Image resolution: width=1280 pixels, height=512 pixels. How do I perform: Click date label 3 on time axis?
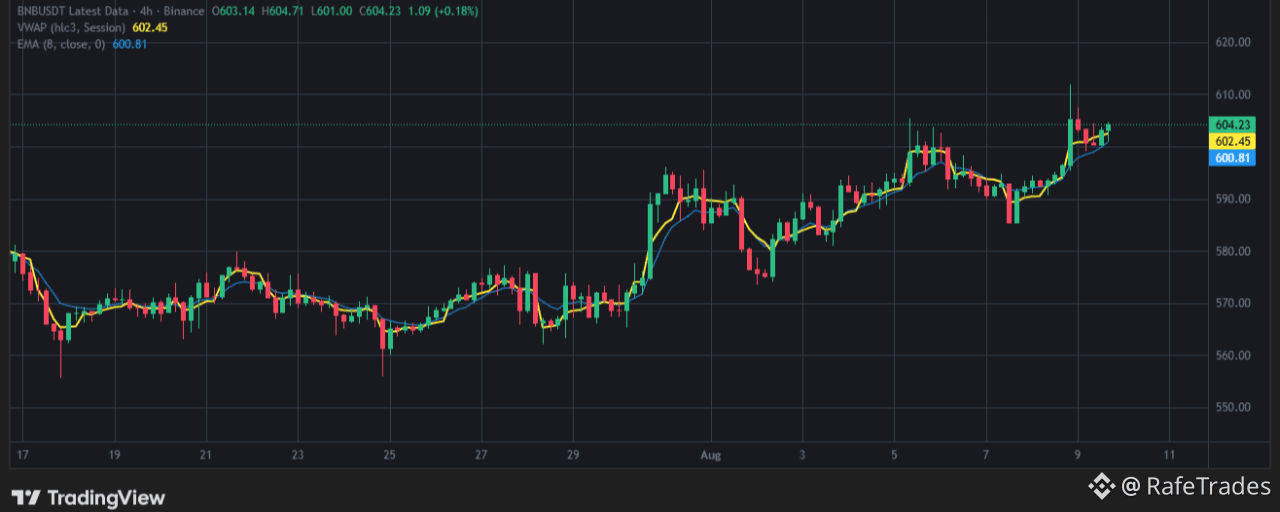[x=802, y=455]
